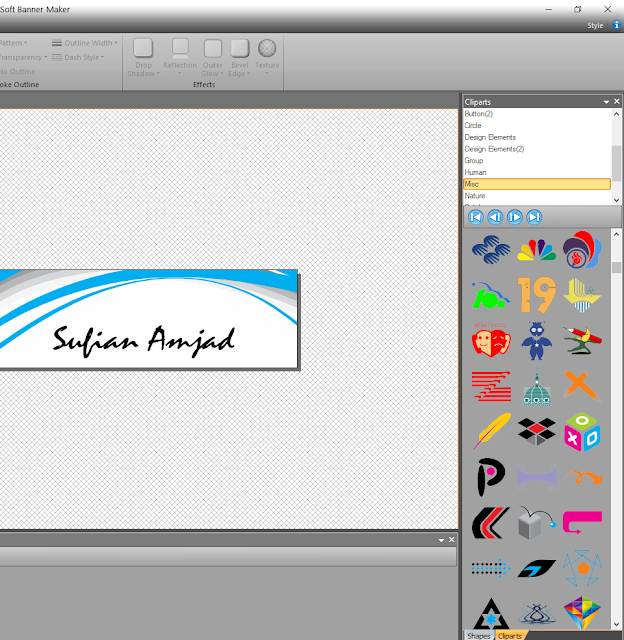
Task: Expand the Reflection options arrow
Action: pyautogui.click(x=180, y=74)
